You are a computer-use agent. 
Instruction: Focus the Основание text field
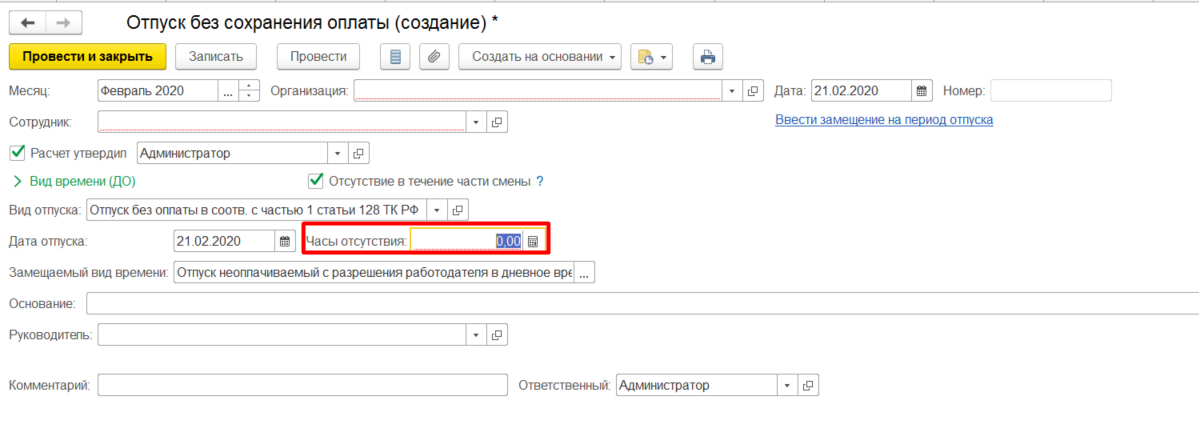(x=642, y=303)
